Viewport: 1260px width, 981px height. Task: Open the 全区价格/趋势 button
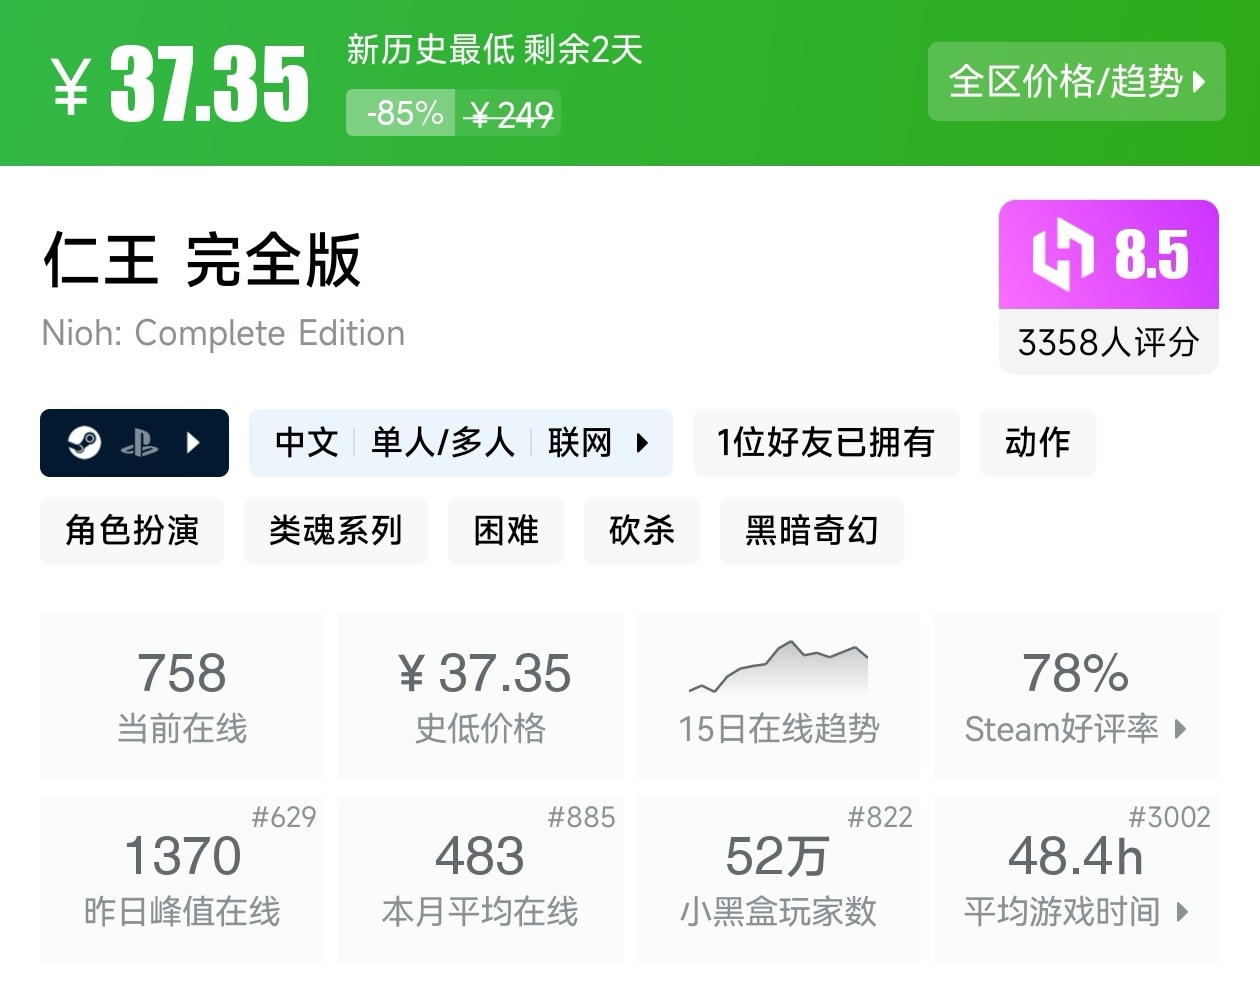point(1076,81)
